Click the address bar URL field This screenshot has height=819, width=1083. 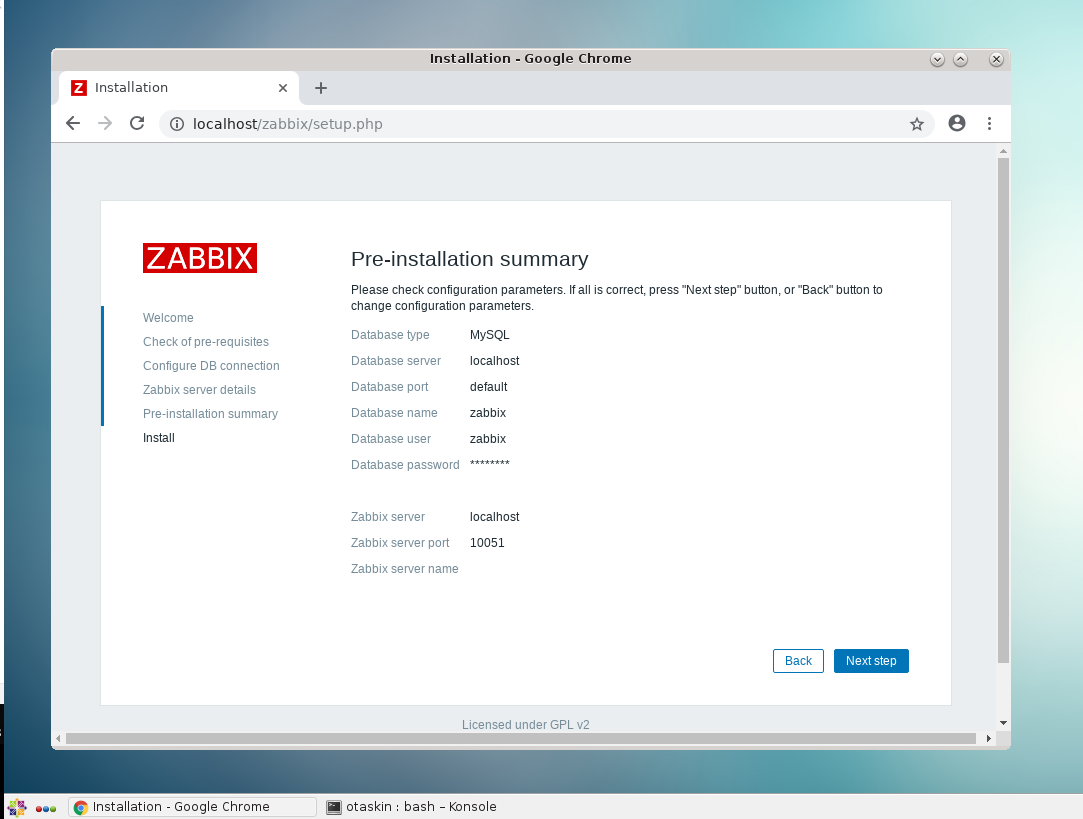tap(546, 124)
